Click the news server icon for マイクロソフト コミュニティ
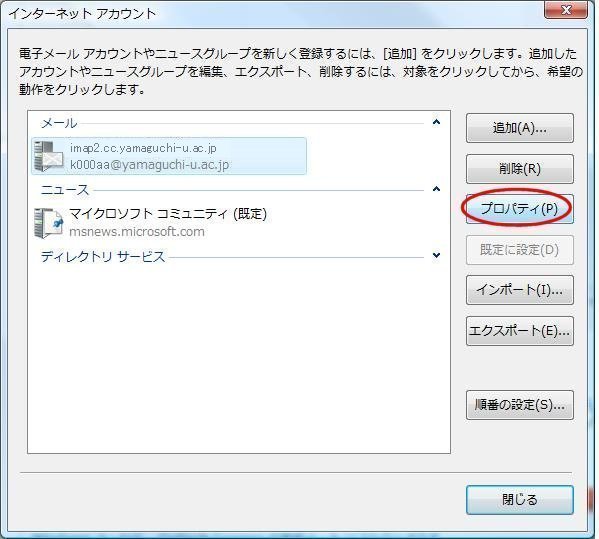Image resolution: width=599 pixels, height=539 pixels. (49, 223)
